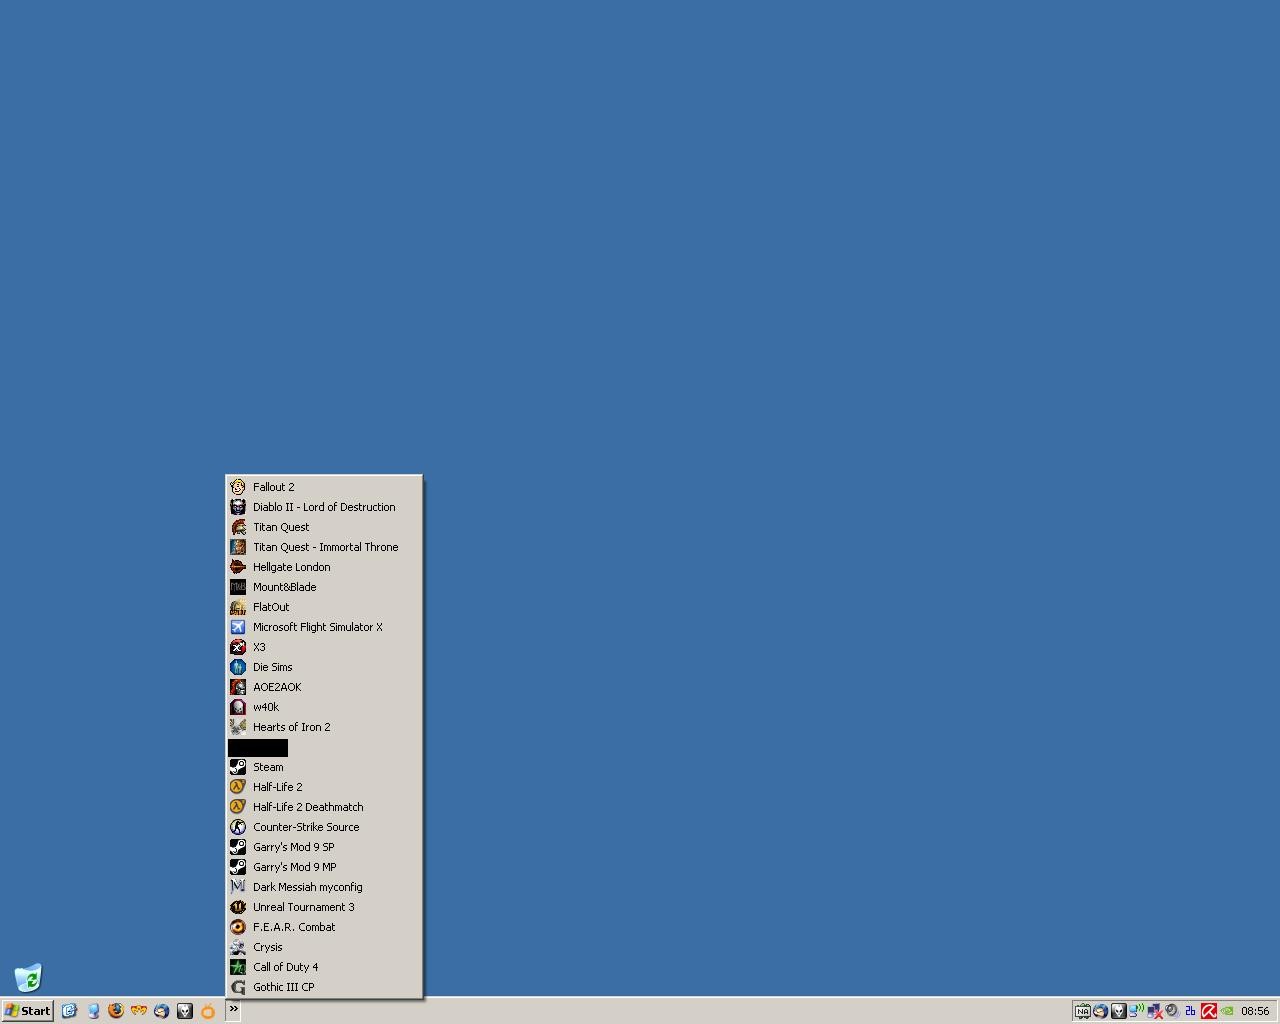Launch Crysis from the list

(x=324, y=947)
